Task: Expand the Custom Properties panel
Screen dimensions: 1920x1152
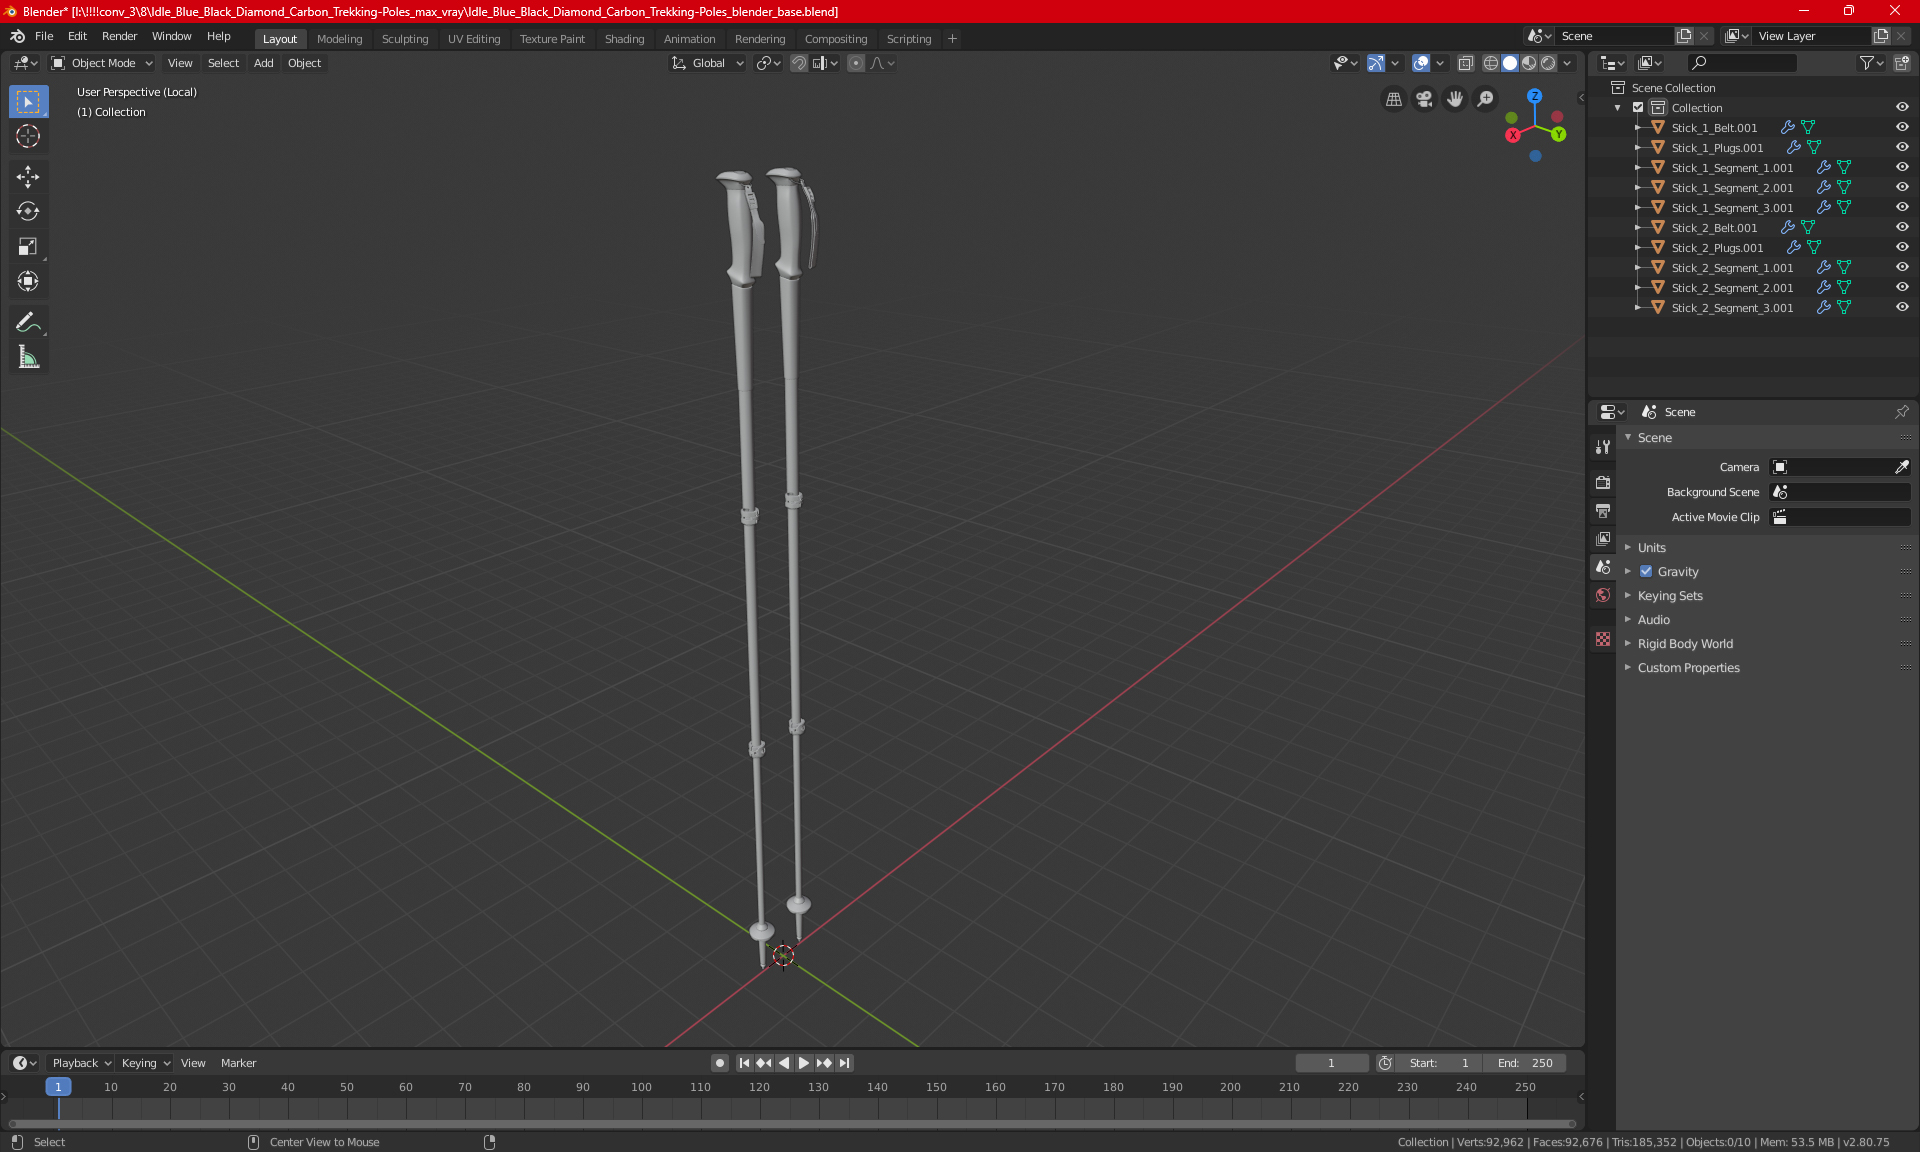Action: 1688,668
